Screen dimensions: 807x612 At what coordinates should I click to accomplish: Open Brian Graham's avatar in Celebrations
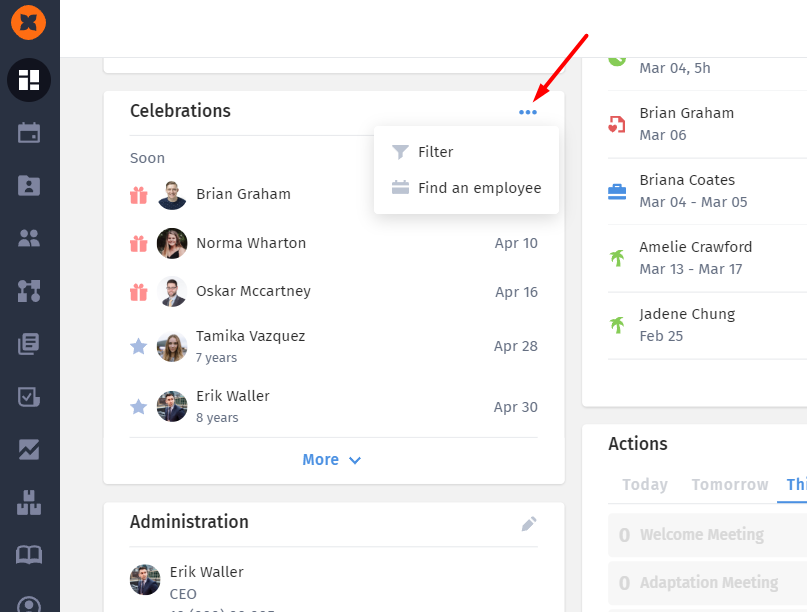pos(172,195)
